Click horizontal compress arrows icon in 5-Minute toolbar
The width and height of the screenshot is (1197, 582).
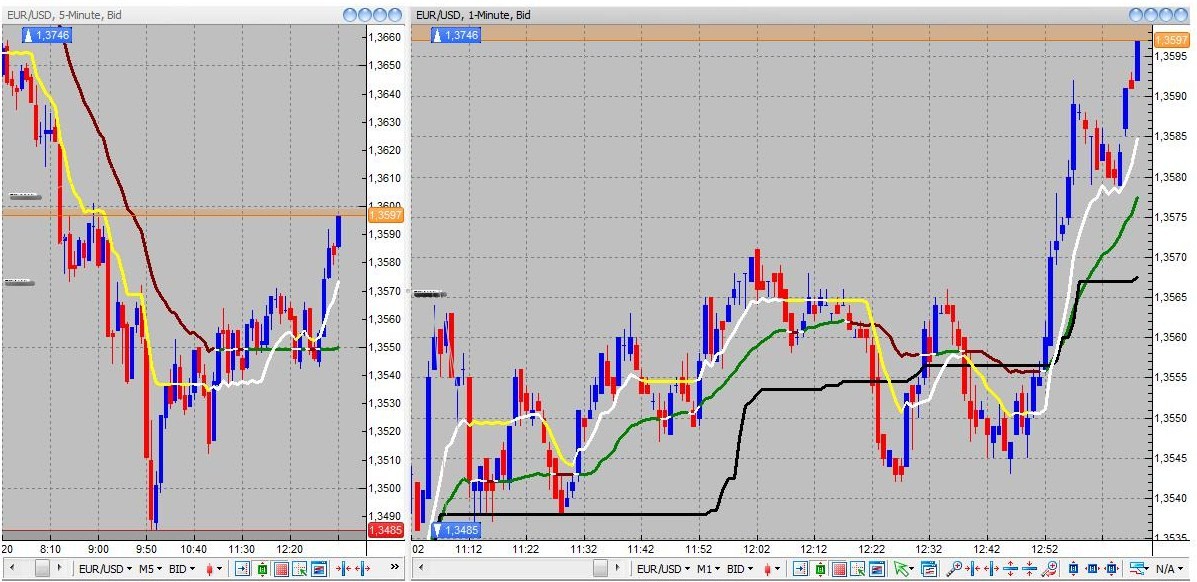[343, 568]
